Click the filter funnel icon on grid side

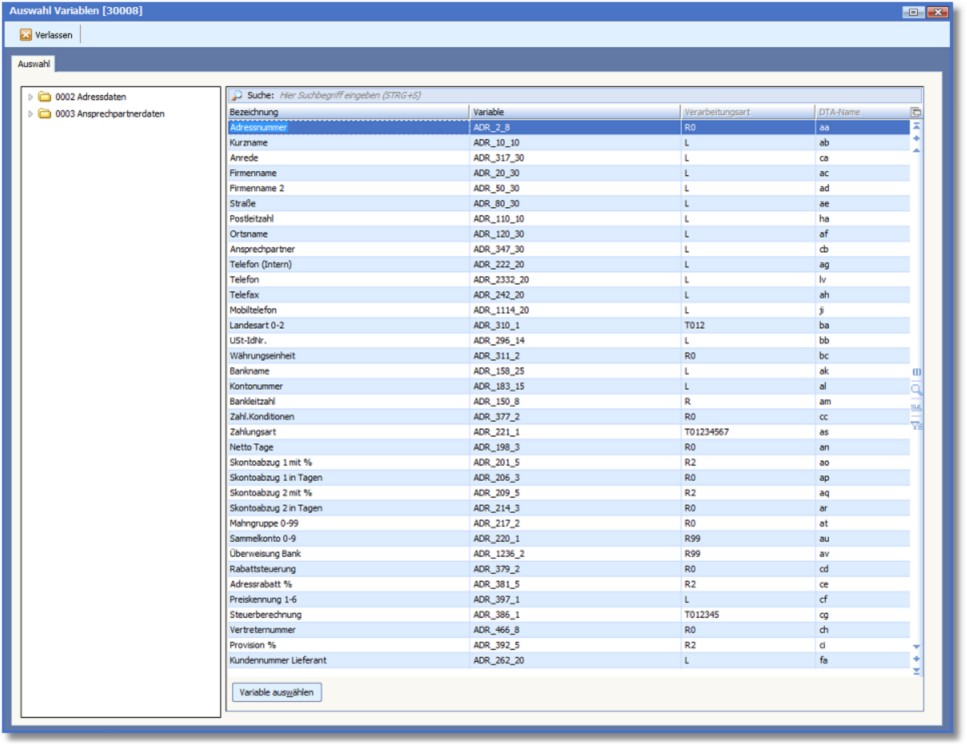coord(916,425)
